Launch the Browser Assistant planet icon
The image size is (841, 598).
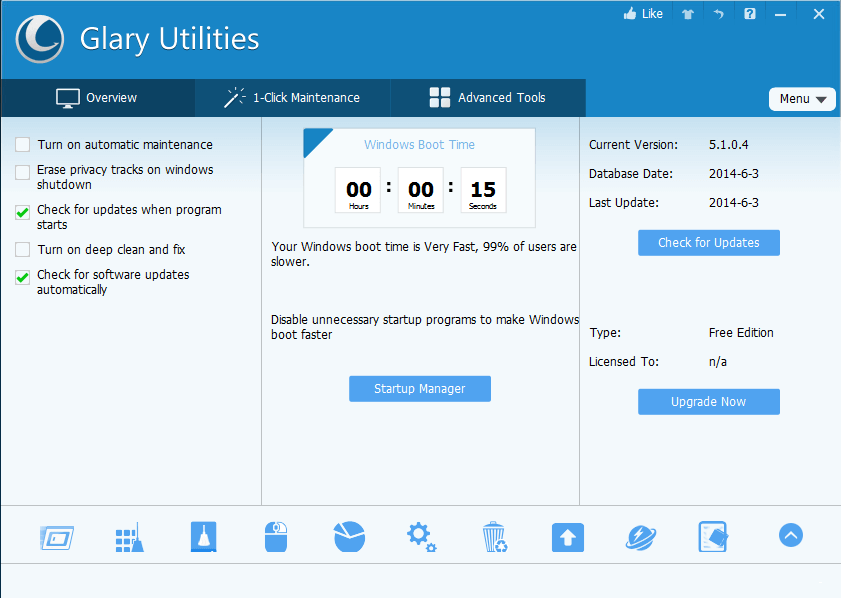640,537
